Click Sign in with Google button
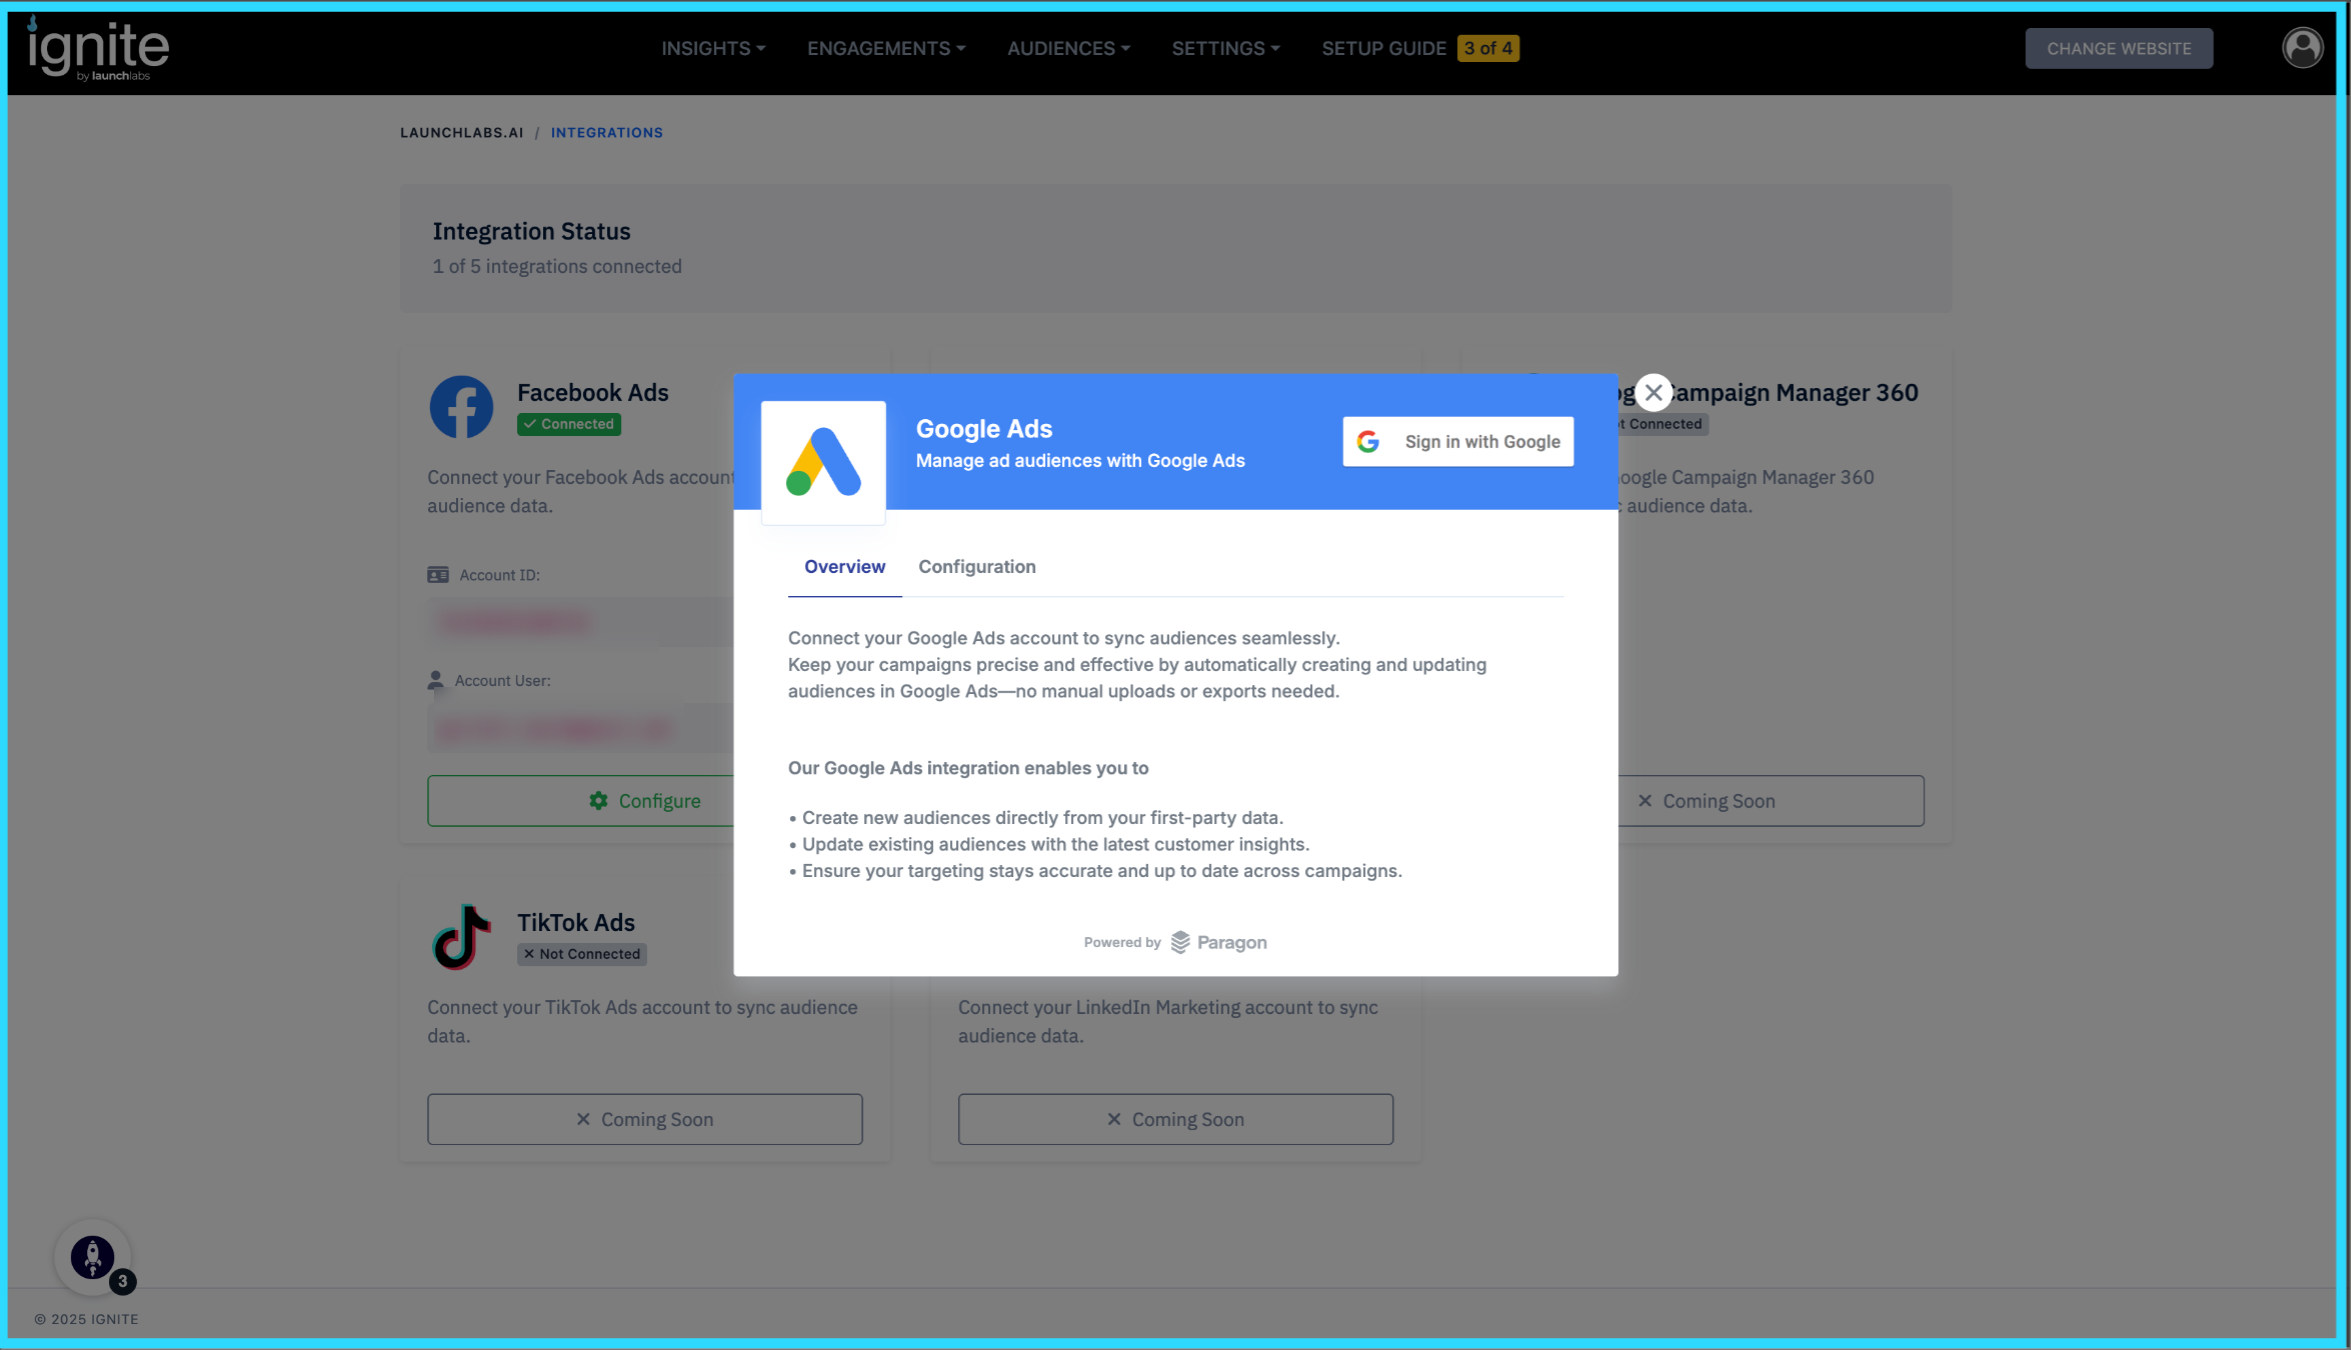 coord(1457,442)
